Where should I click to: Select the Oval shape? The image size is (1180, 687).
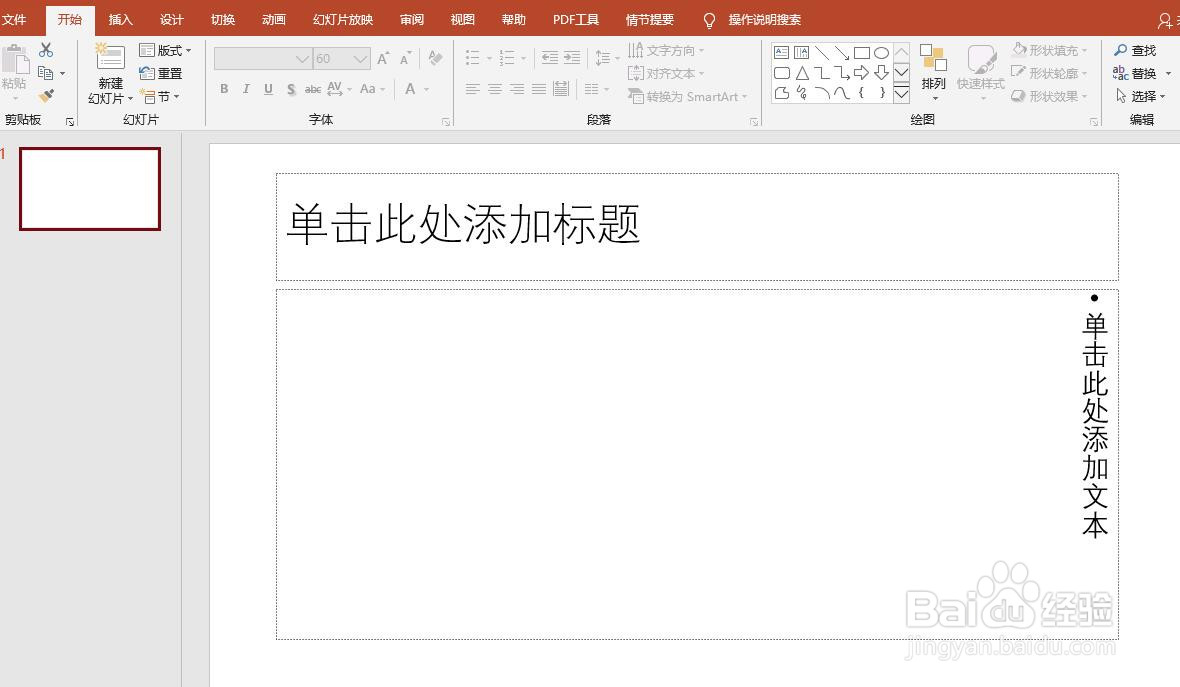(881, 53)
